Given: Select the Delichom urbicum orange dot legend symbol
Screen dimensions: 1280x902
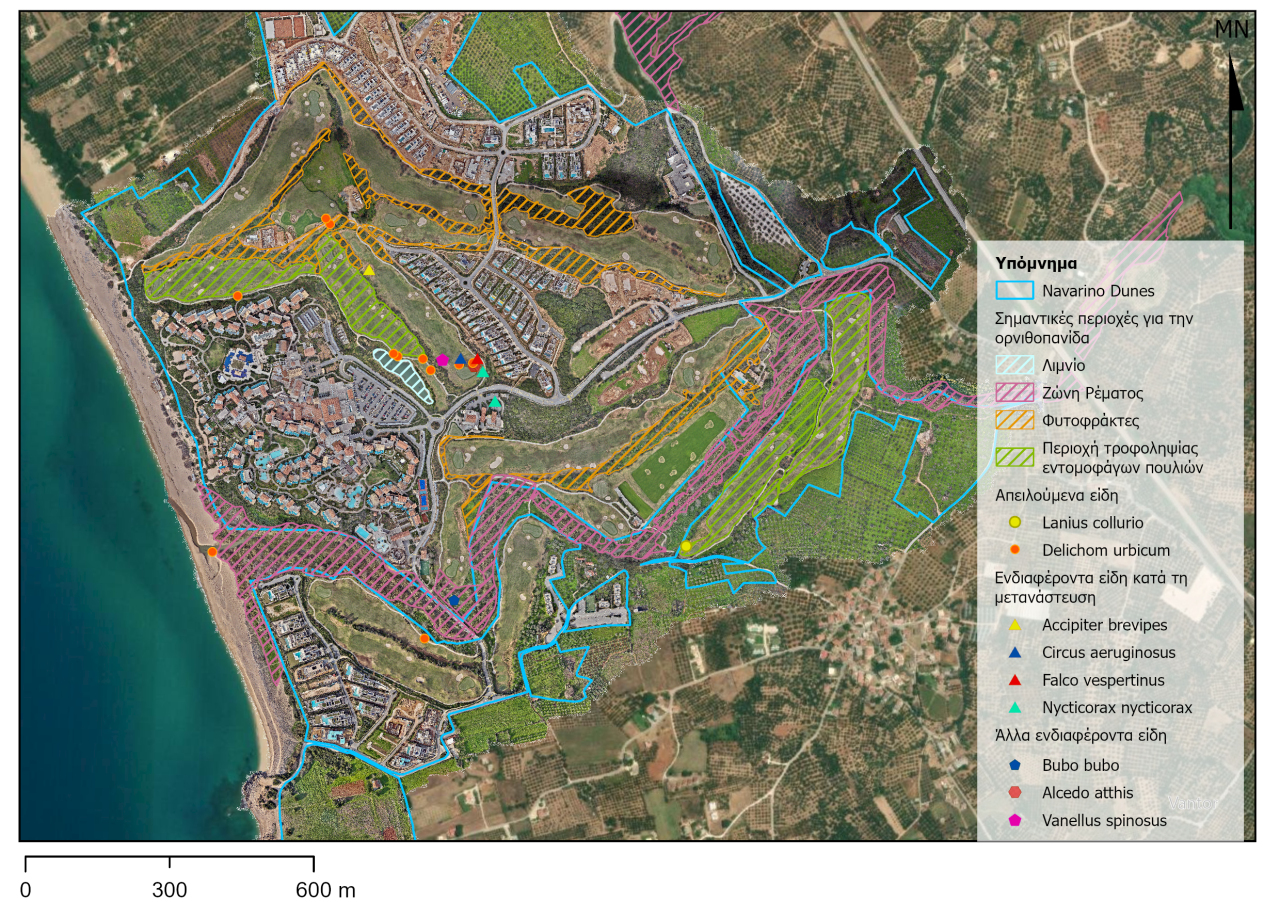Looking at the screenshot, I should pyautogui.click(x=1015, y=550).
